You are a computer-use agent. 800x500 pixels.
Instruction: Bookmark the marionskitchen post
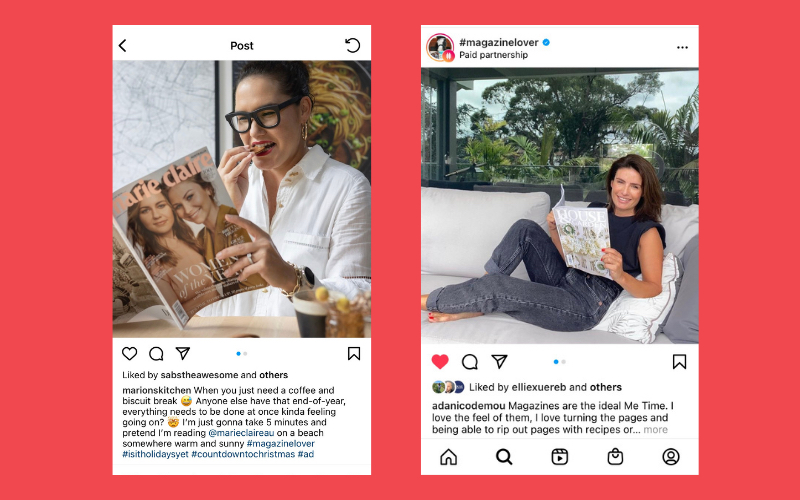coord(354,353)
